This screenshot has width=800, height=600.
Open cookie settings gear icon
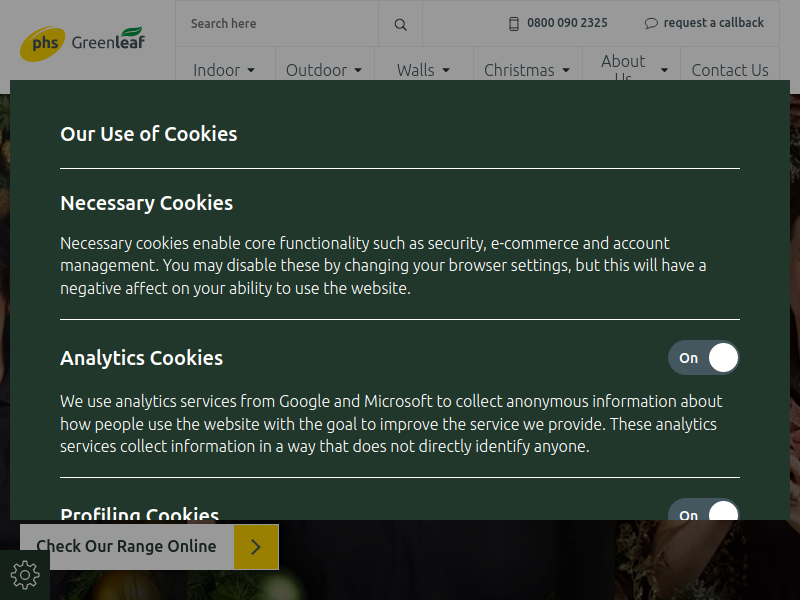click(25, 575)
